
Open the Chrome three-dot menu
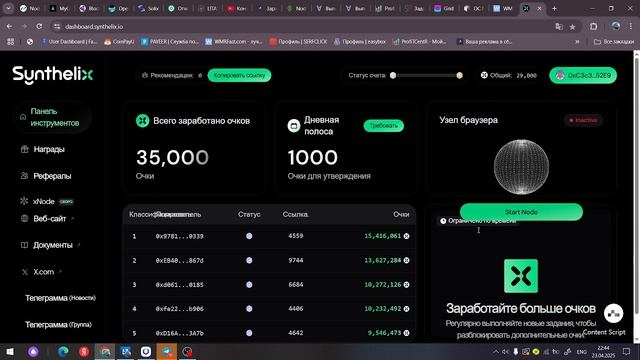coord(631,27)
